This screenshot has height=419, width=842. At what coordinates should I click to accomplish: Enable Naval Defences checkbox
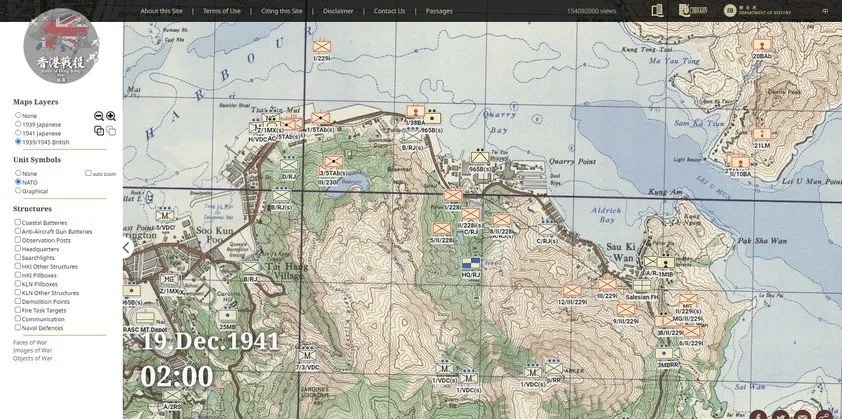point(18,327)
